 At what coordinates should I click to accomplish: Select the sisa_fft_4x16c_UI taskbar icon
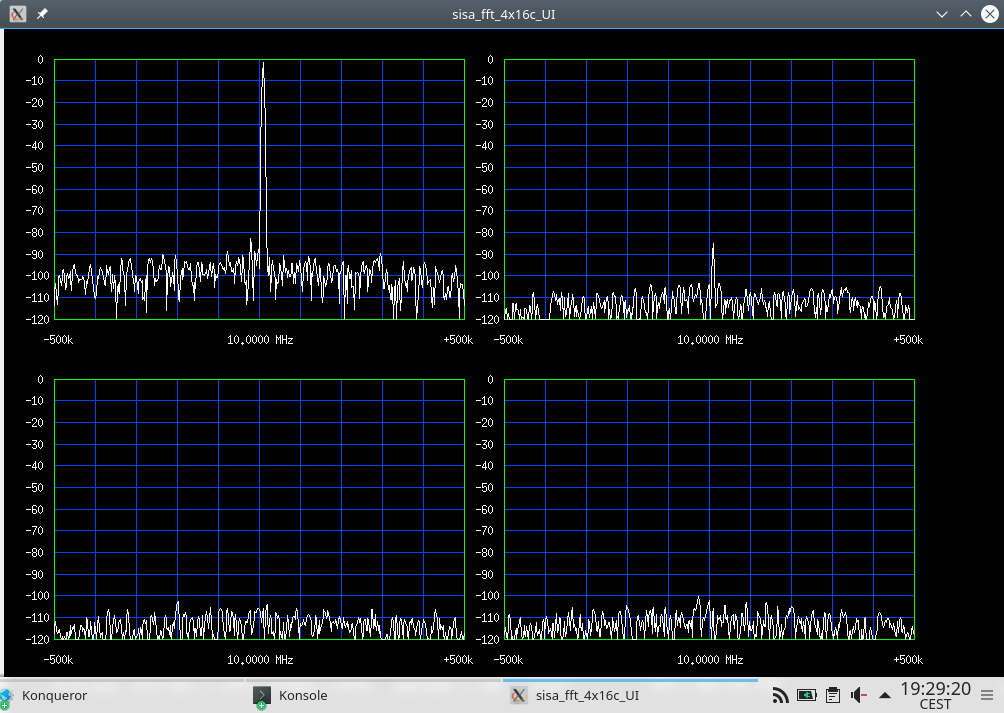pos(518,694)
